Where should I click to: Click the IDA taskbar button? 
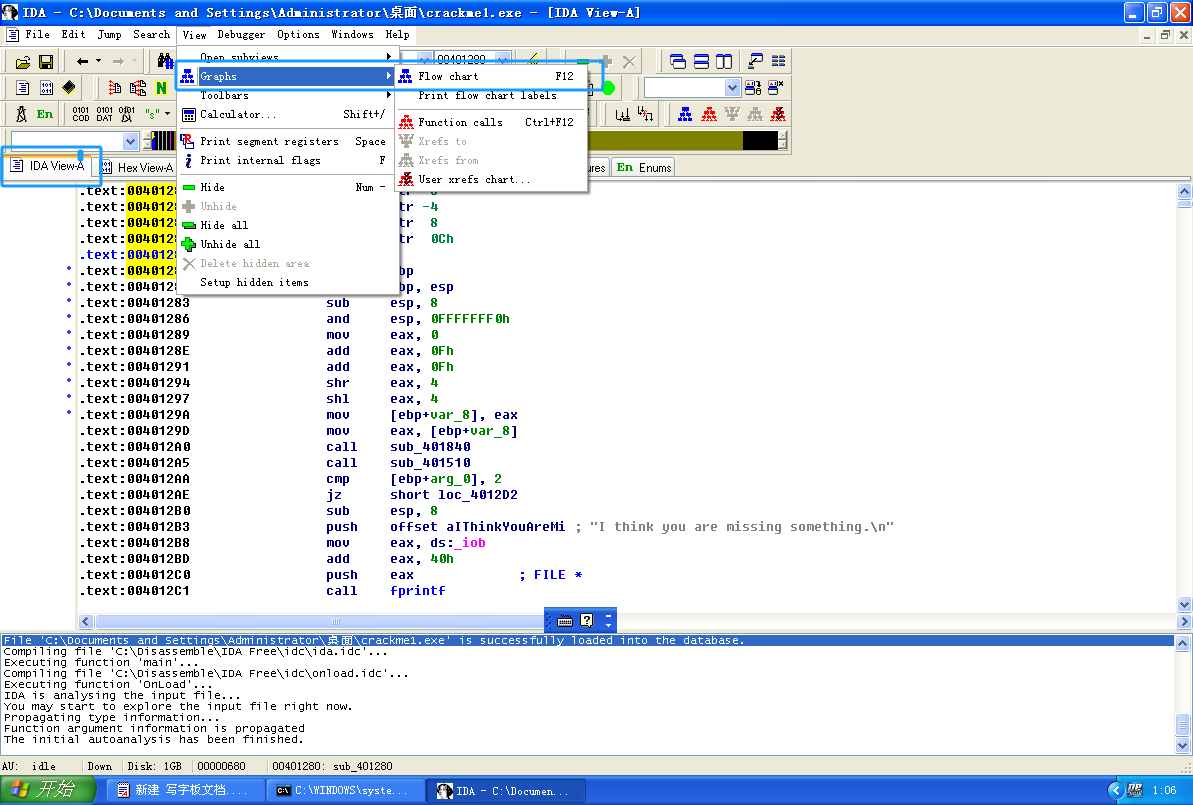[x=504, y=791]
